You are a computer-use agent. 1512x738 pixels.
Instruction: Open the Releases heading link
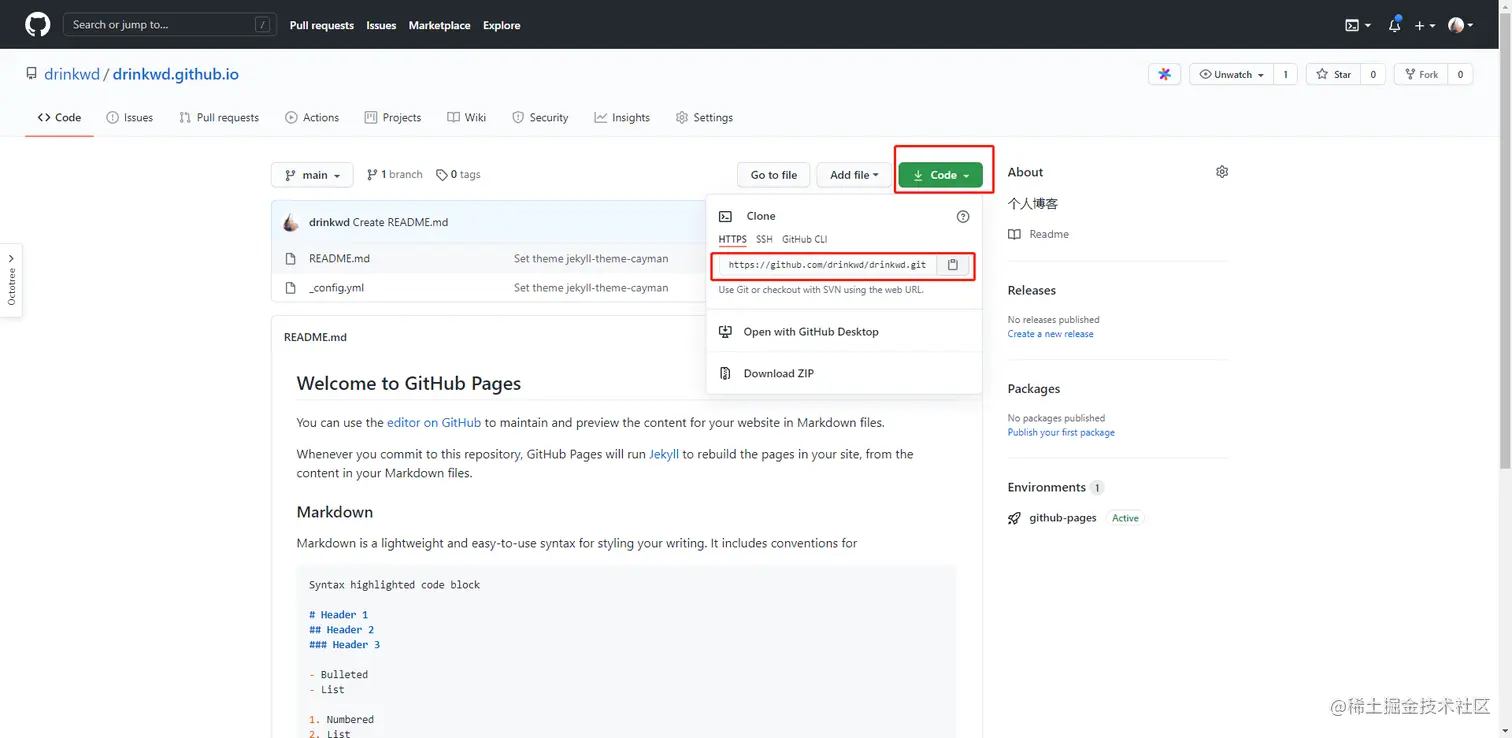pyautogui.click(x=1032, y=290)
